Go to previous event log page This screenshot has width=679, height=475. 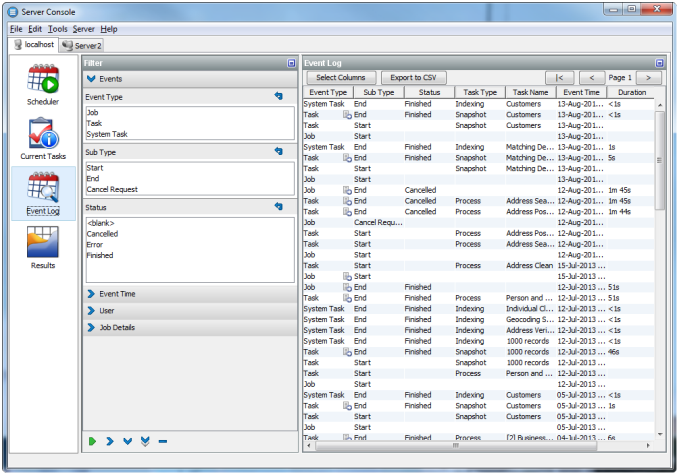592,78
